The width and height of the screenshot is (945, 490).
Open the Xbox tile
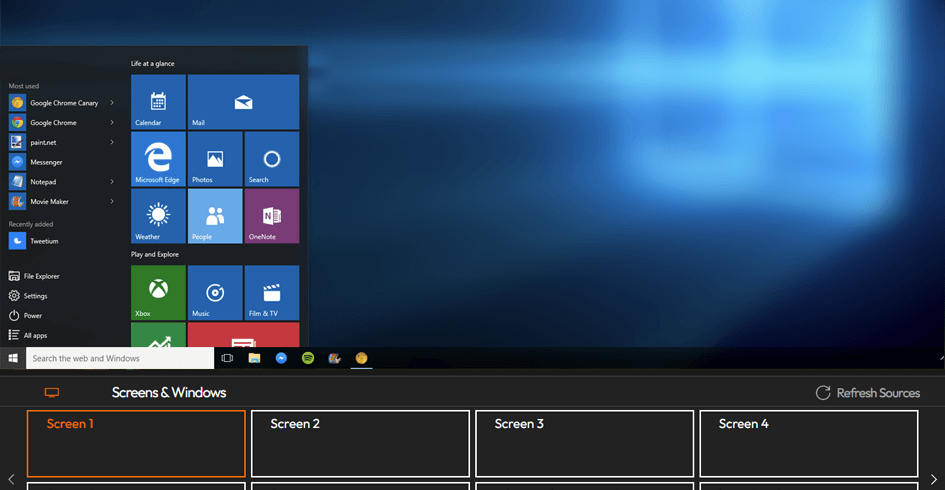click(158, 292)
